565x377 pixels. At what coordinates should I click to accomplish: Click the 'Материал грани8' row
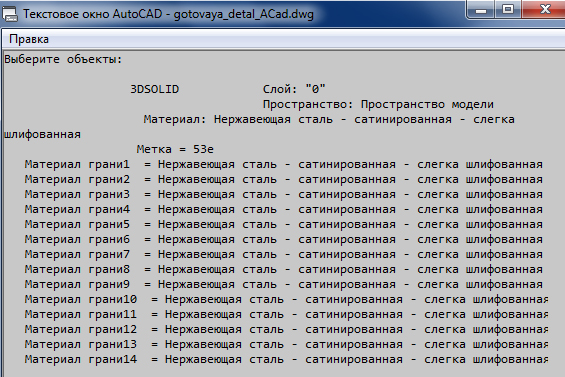pyautogui.click(x=284, y=270)
